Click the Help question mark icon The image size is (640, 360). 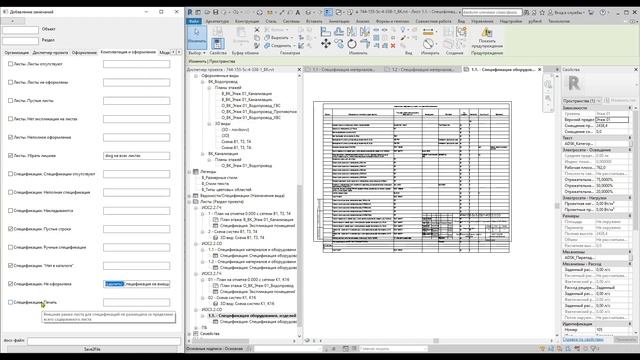(603, 12)
